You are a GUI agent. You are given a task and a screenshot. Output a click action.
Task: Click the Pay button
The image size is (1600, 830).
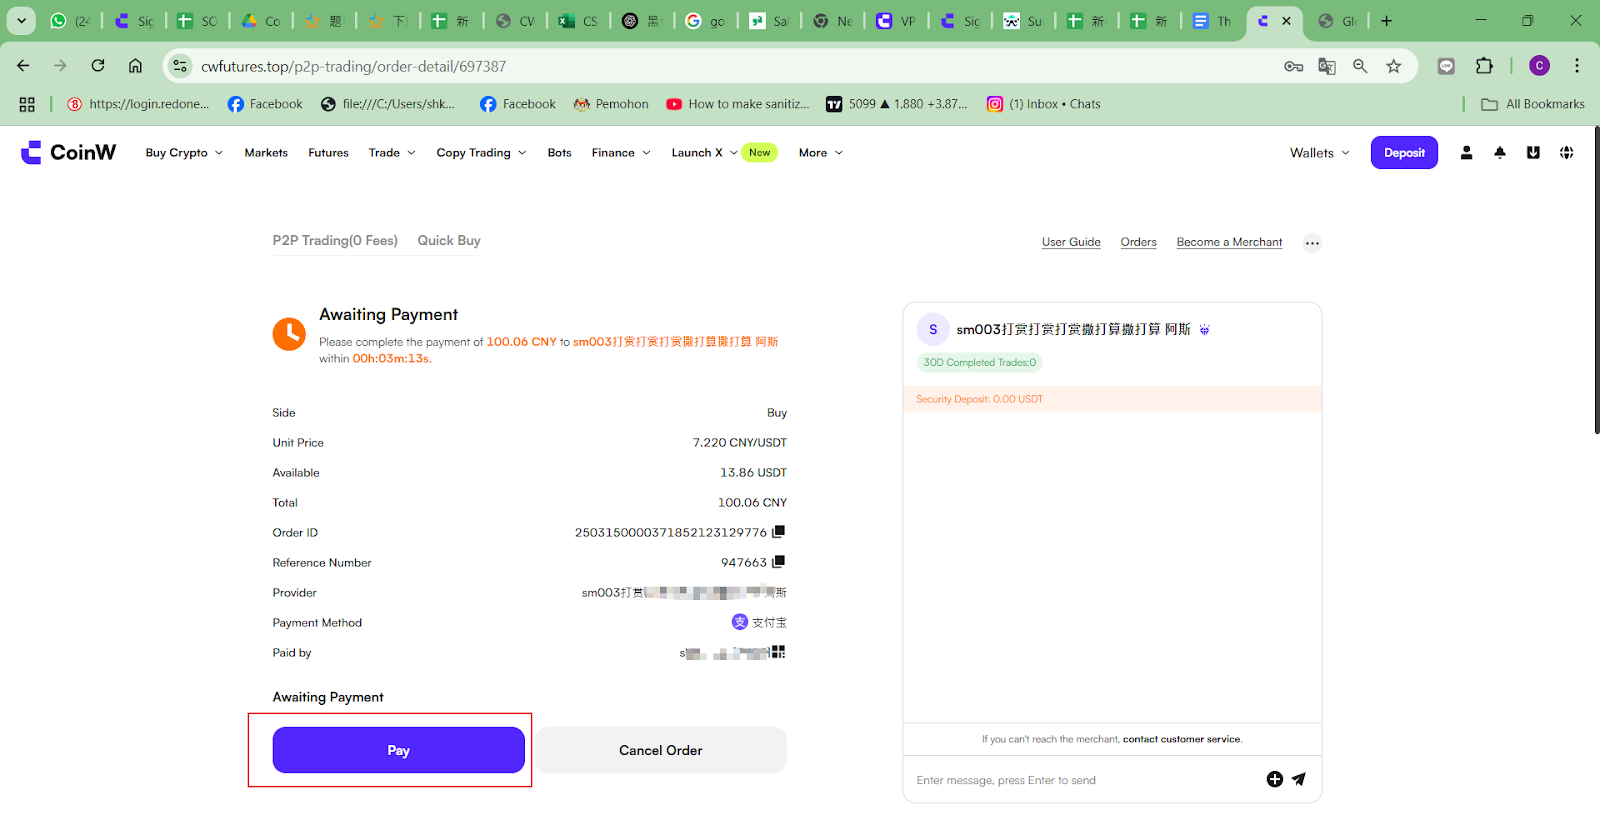tap(399, 750)
